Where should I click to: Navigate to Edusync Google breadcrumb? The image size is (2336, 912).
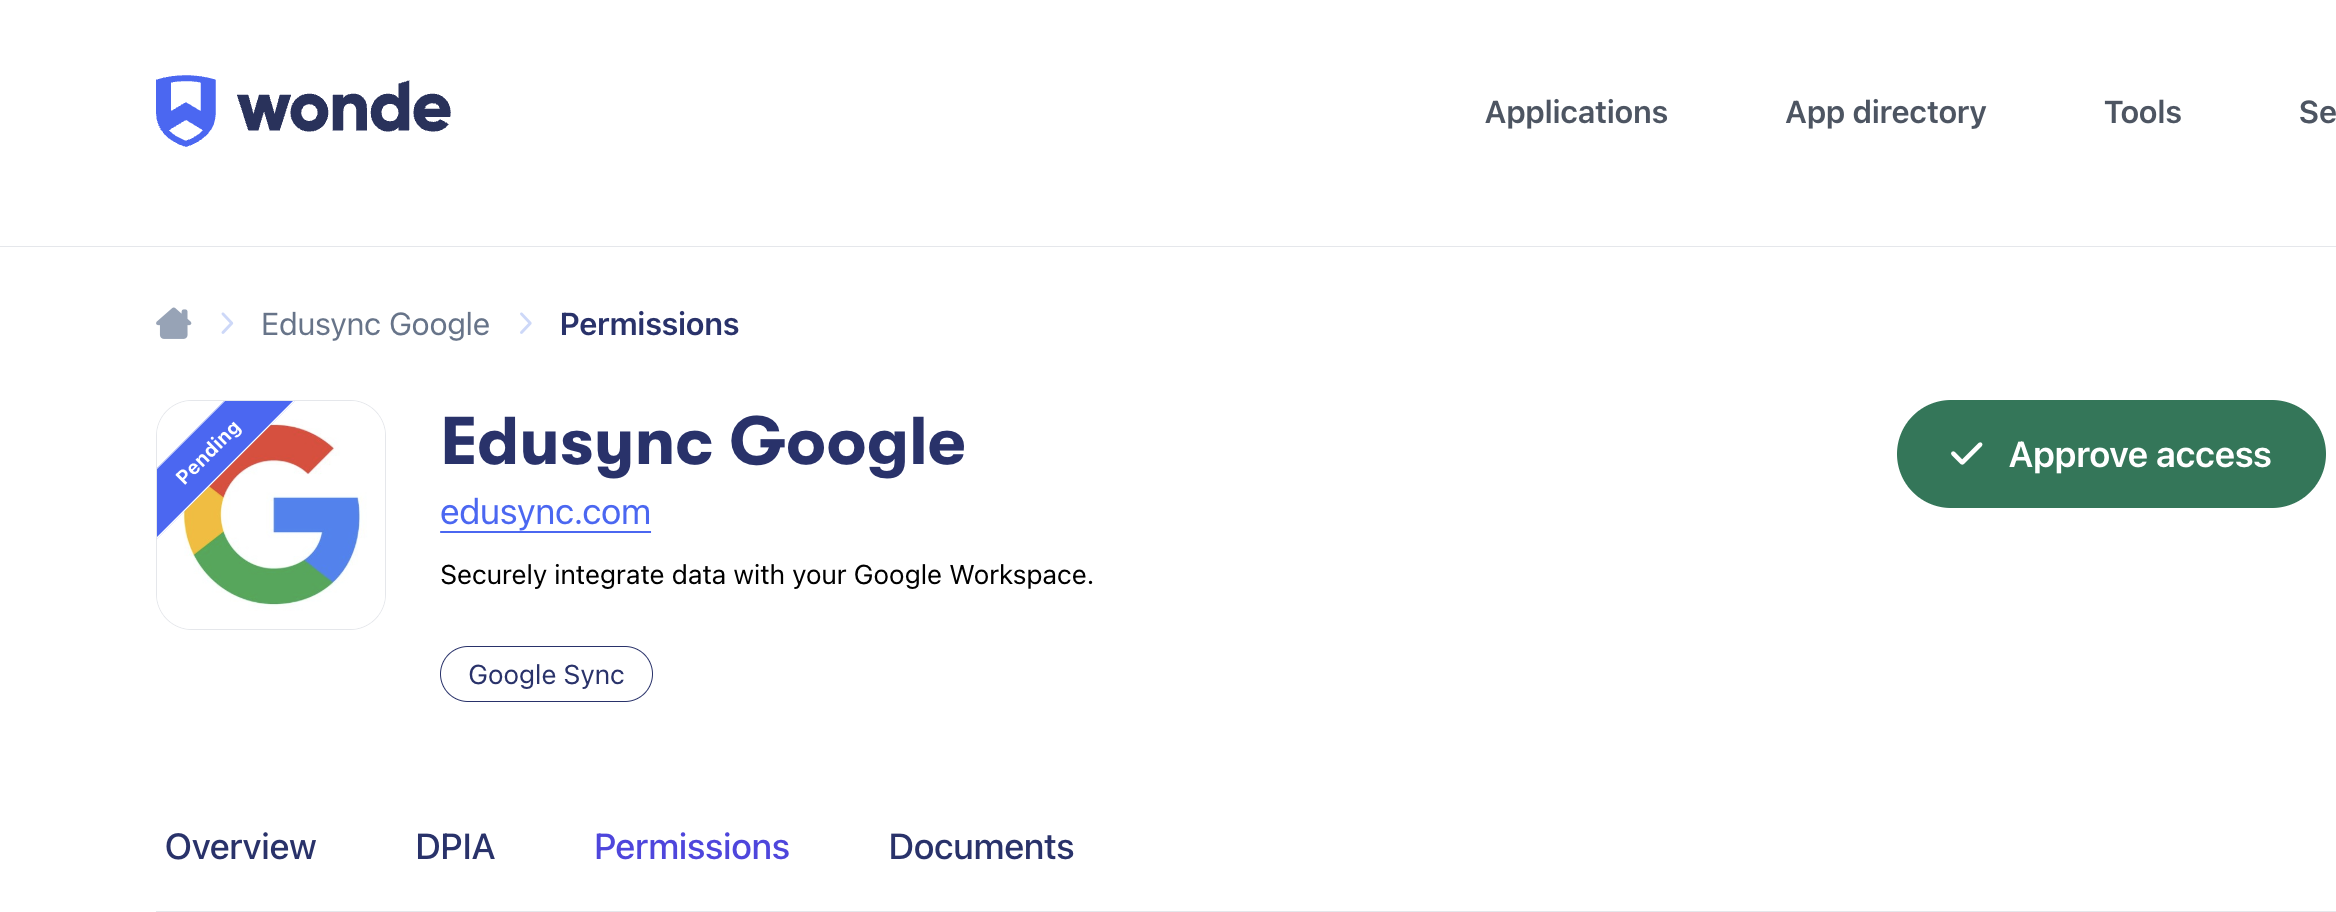coord(375,324)
